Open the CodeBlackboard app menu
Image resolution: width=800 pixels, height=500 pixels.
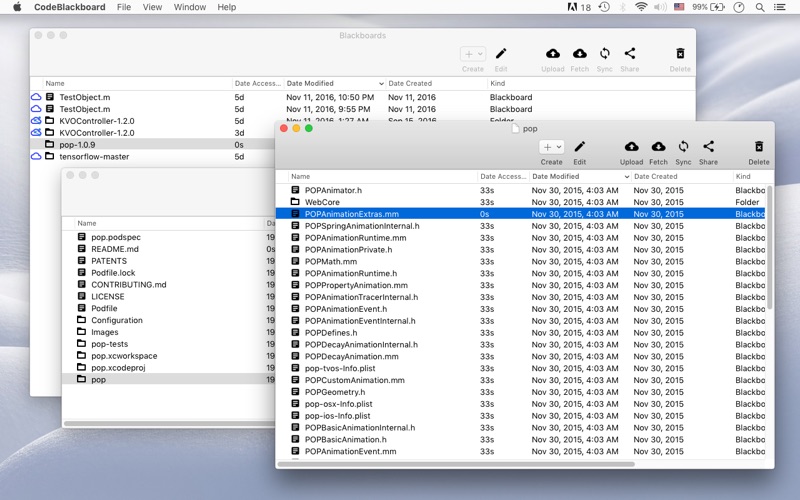point(69,7)
